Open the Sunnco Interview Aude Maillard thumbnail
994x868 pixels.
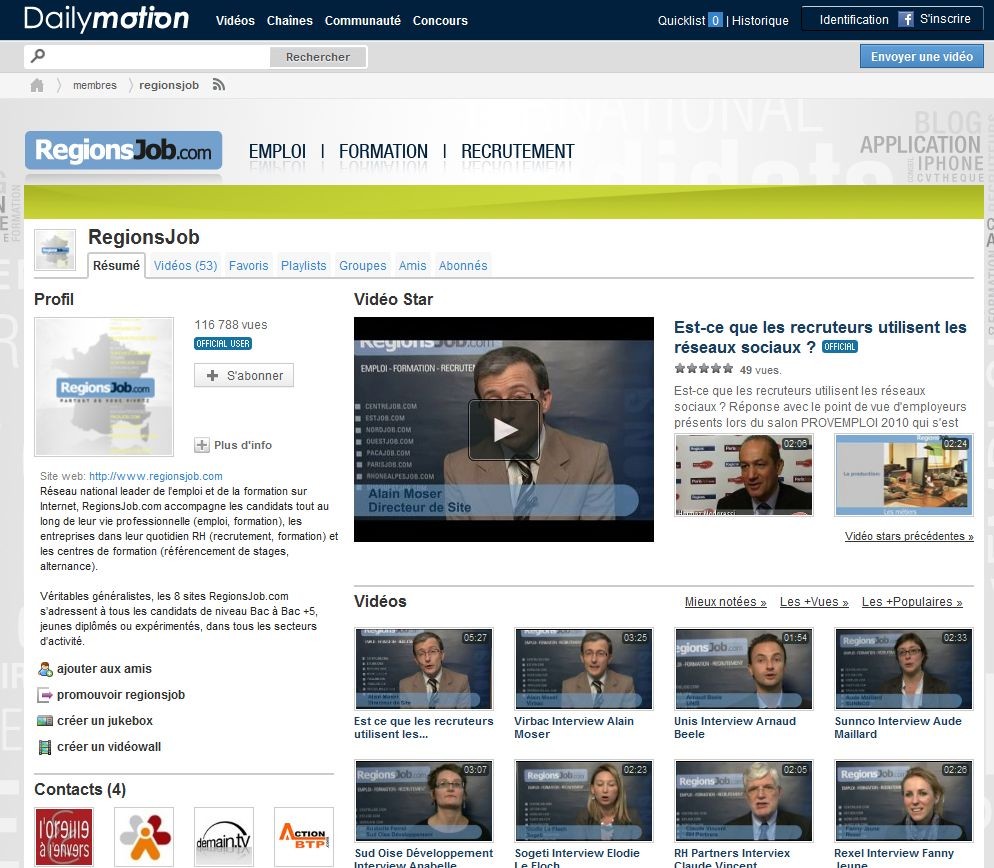(x=904, y=668)
